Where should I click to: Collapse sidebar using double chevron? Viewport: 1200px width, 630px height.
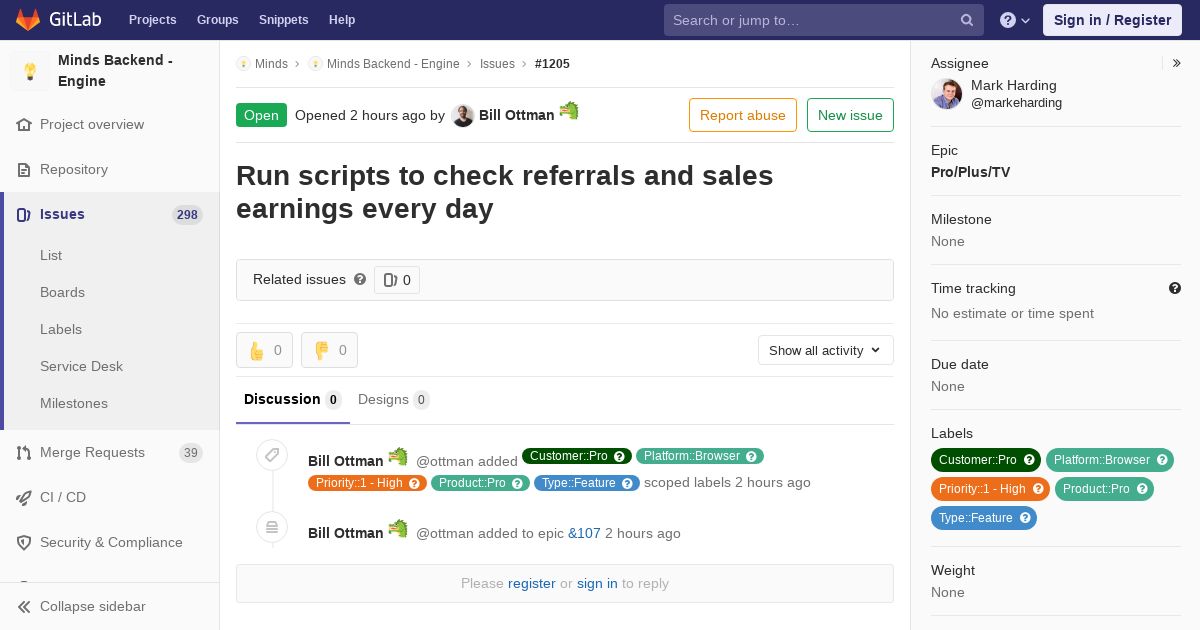(x=24, y=607)
